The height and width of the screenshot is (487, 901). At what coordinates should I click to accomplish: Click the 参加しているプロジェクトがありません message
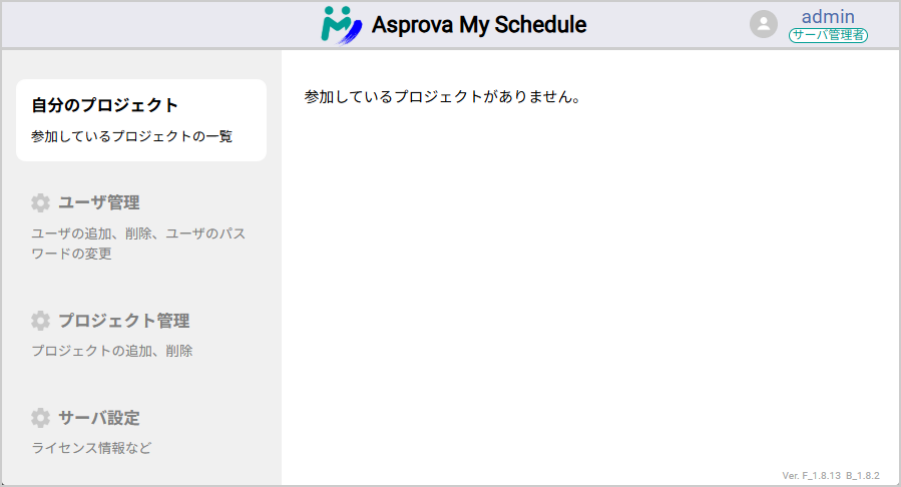click(x=442, y=96)
